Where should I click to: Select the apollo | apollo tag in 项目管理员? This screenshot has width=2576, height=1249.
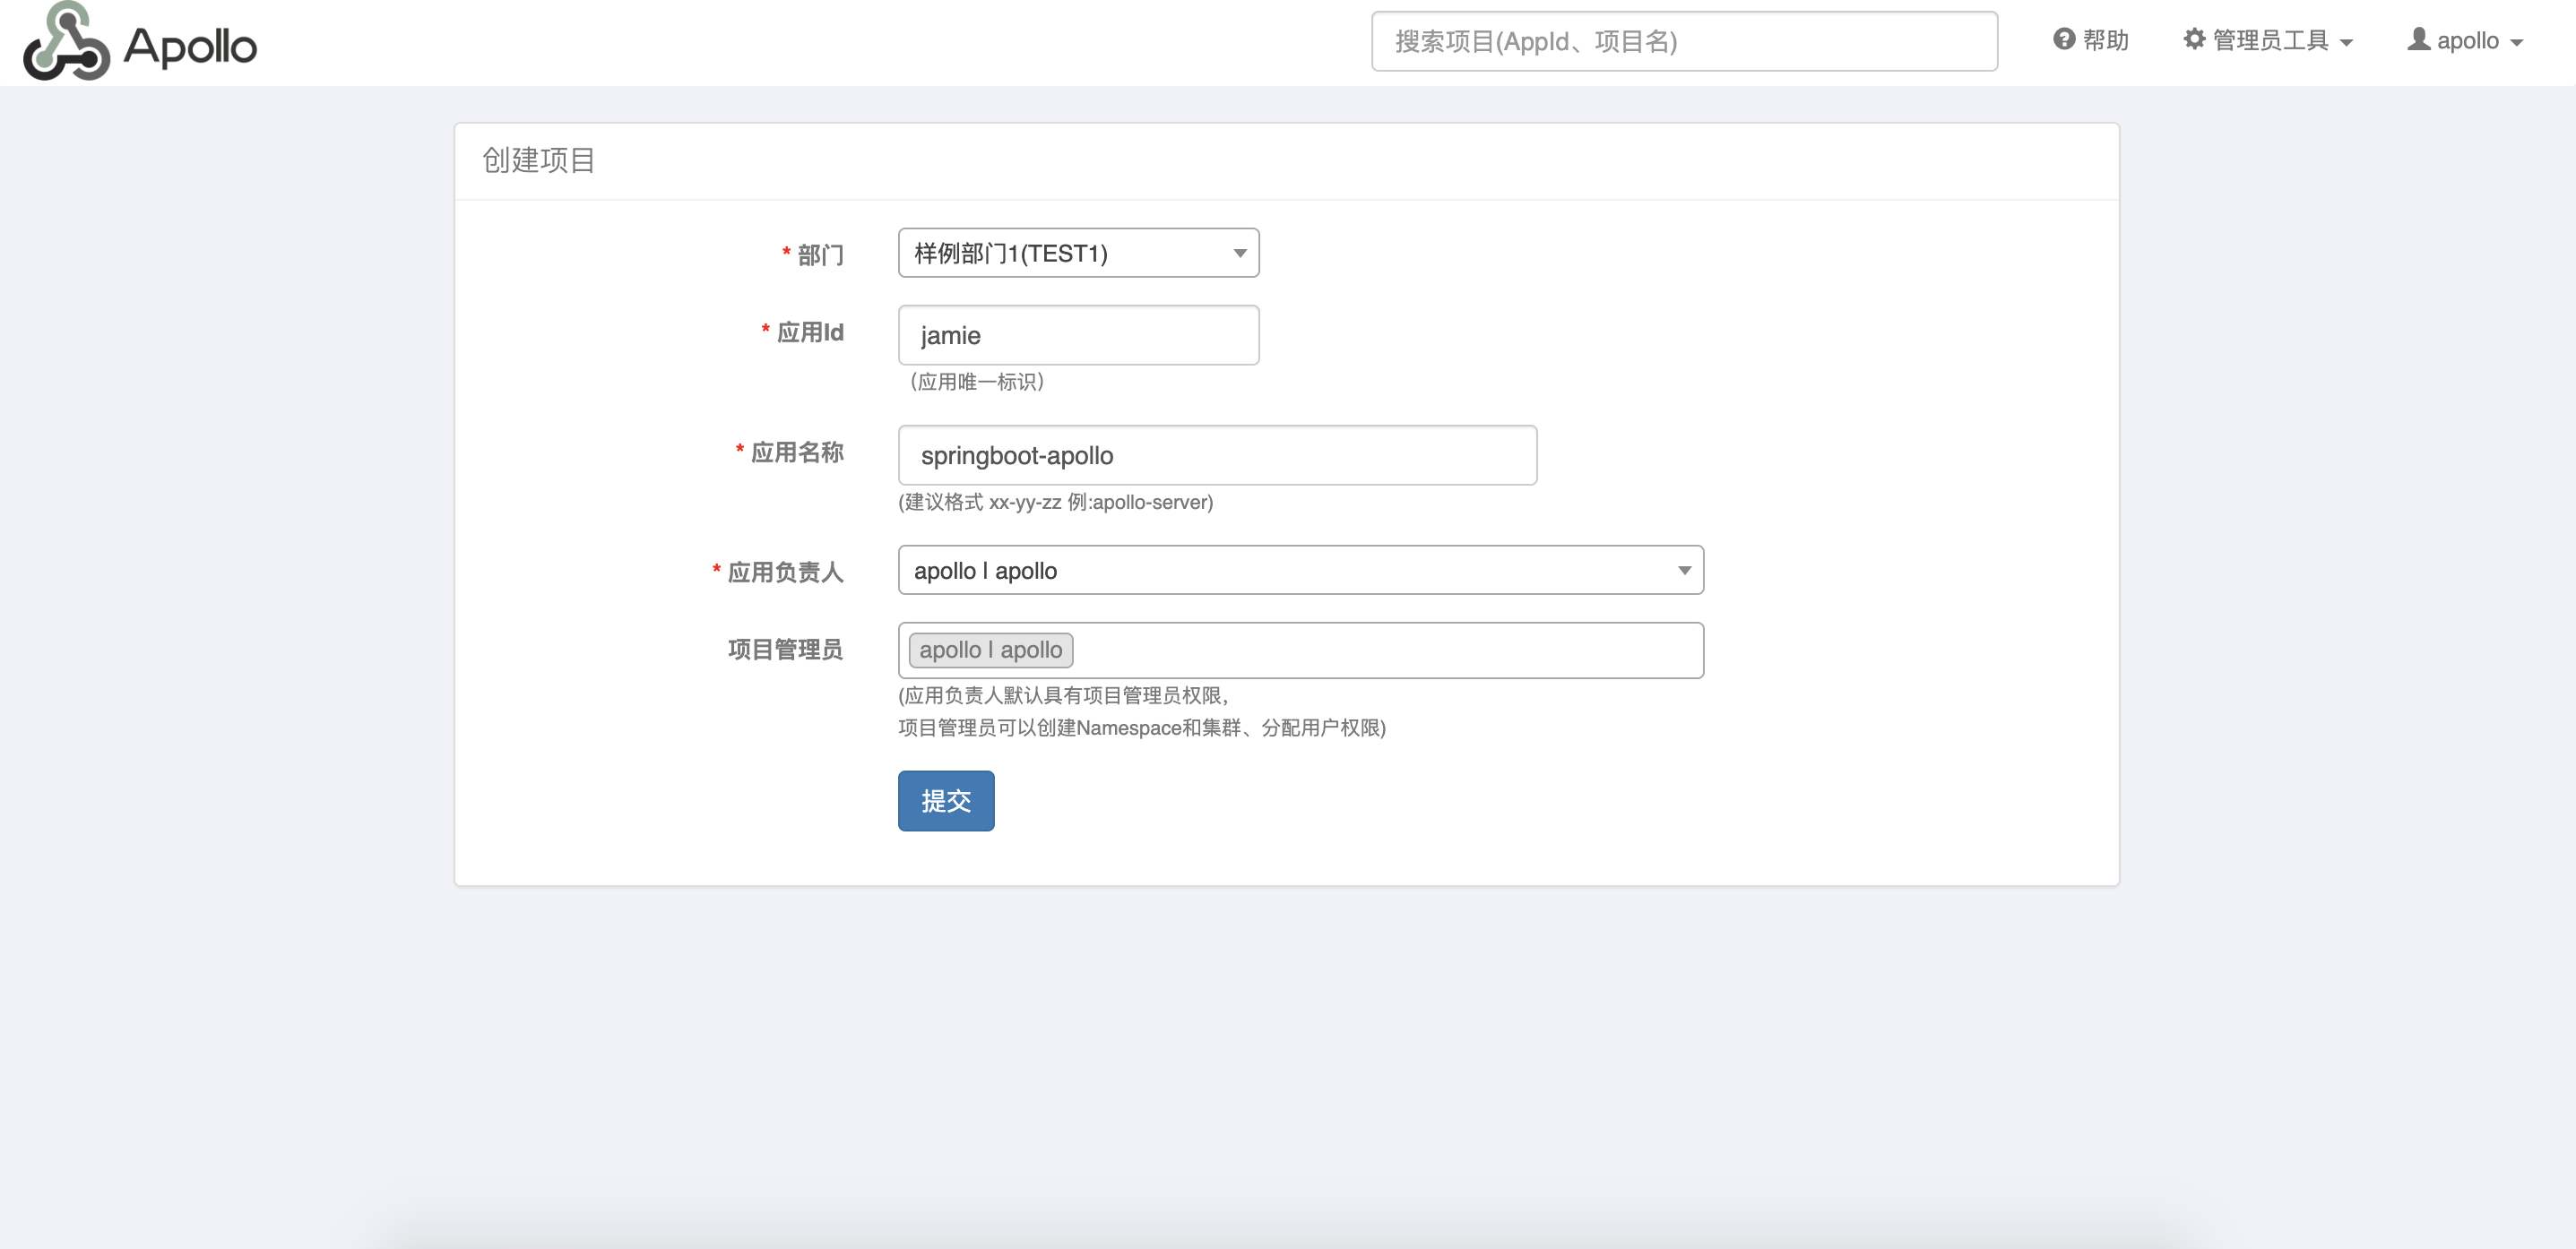click(991, 649)
